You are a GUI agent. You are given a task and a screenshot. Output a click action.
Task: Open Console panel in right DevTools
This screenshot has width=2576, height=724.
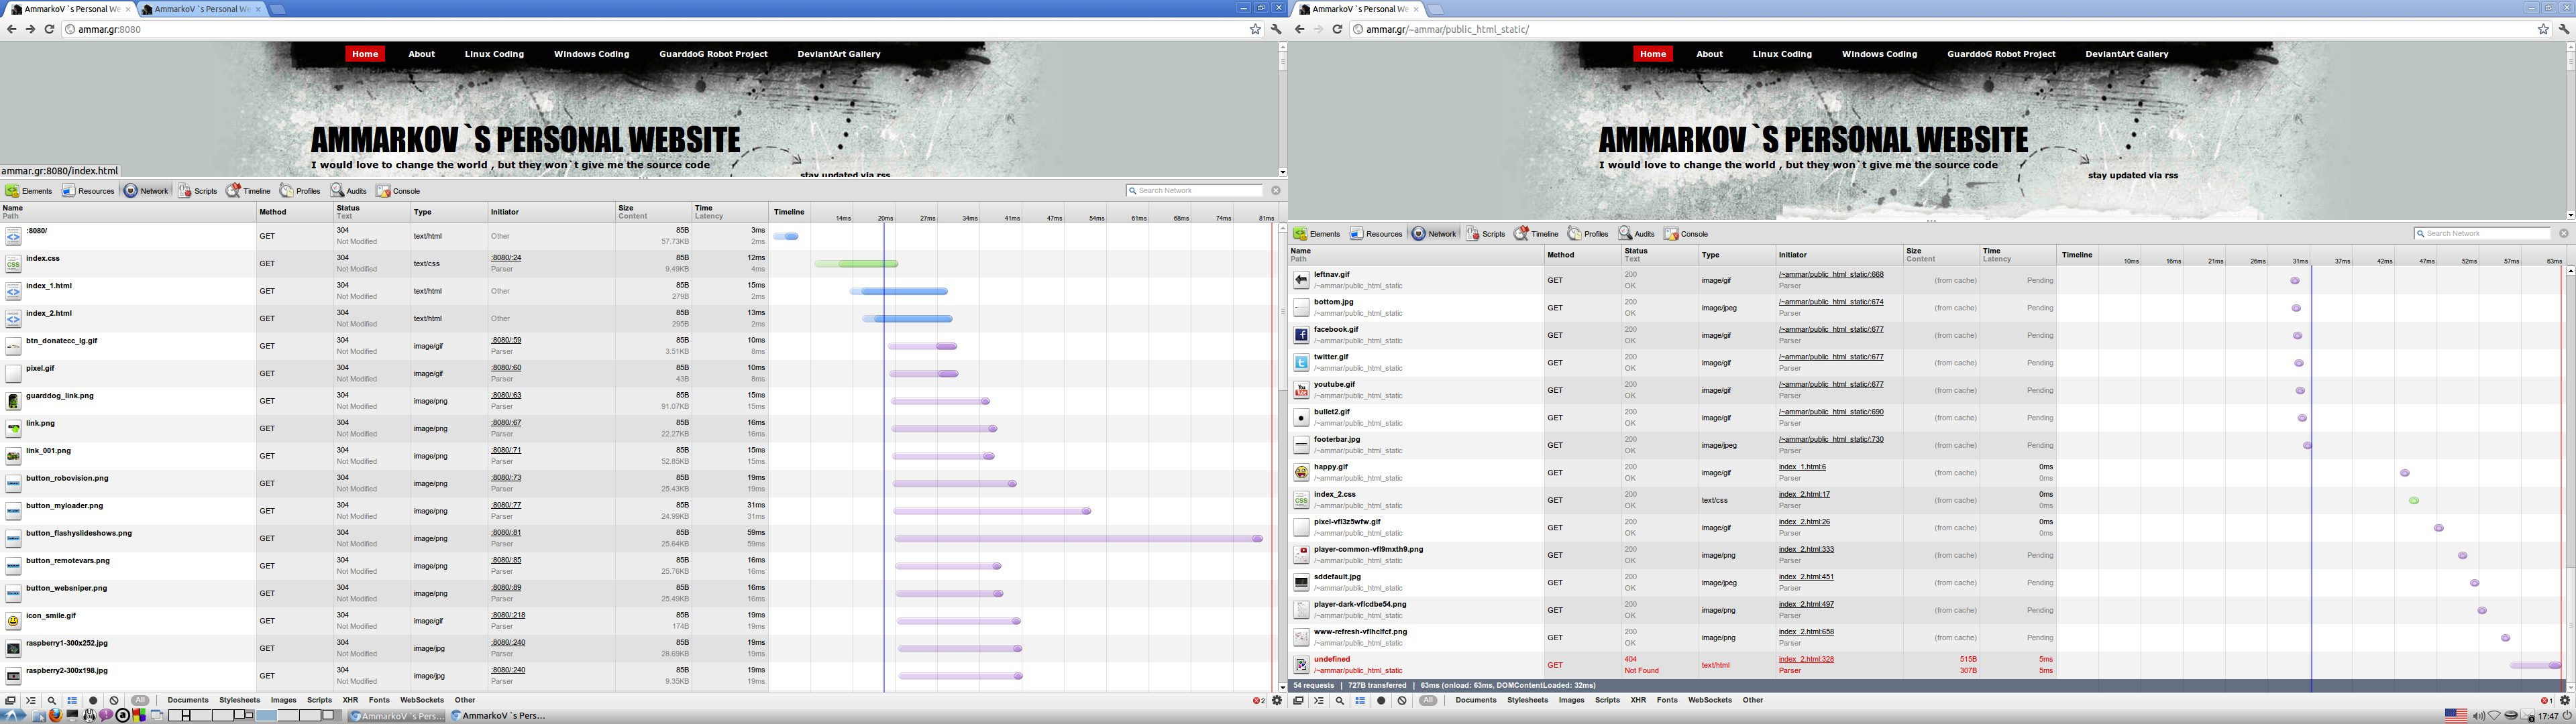[1686, 233]
